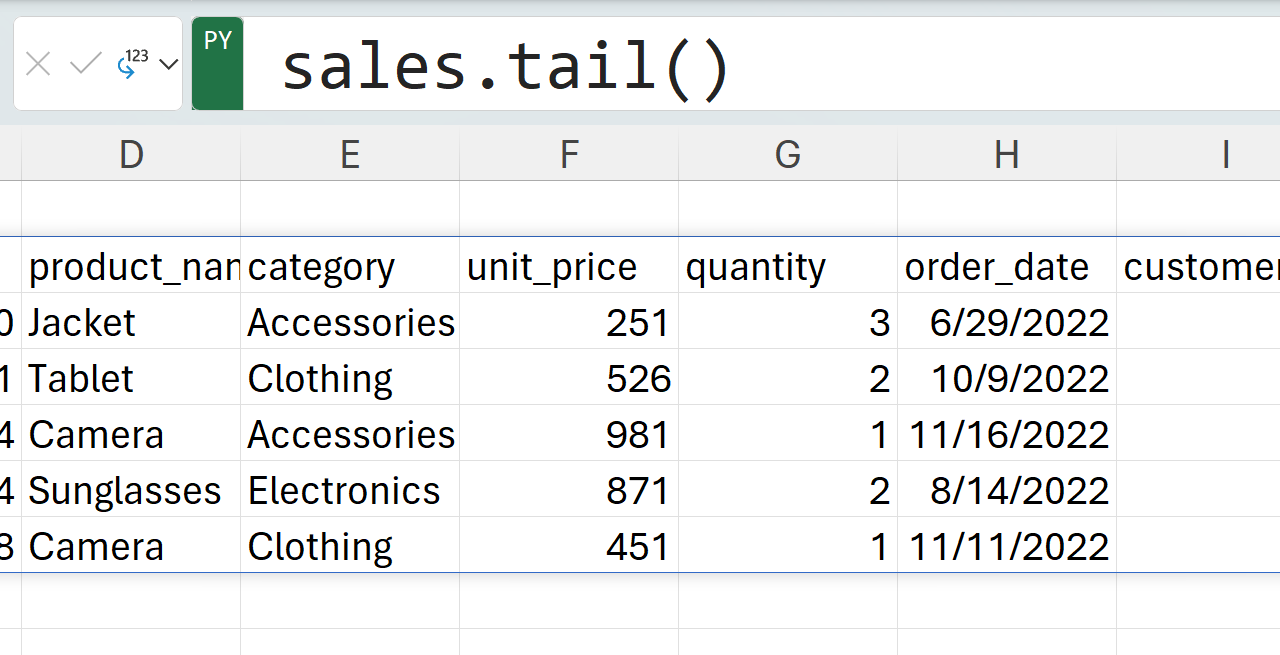Click the cell with unit price 981
The height and width of the screenshot is (655, 1280).
tap(568, 435)
